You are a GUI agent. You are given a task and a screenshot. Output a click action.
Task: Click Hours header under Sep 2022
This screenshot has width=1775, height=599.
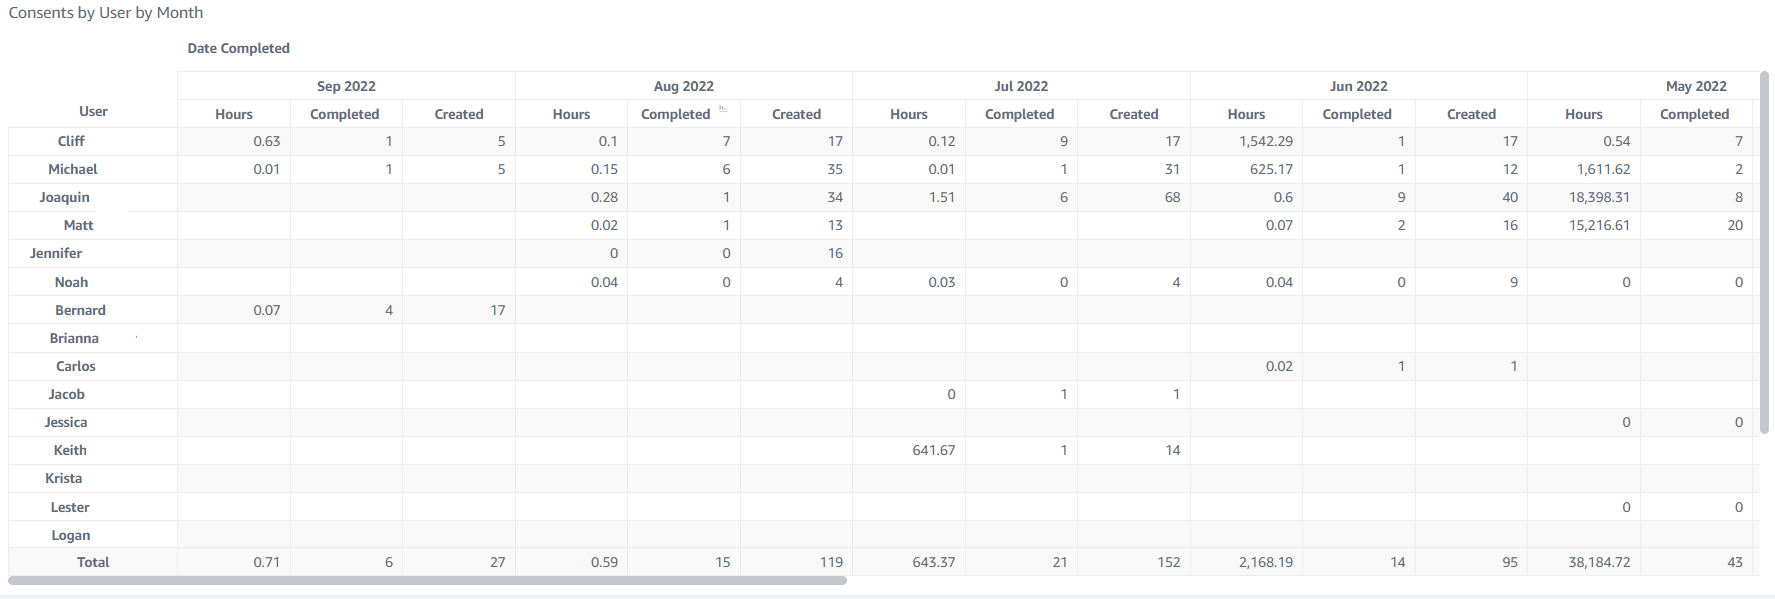(x=234, y=114)
